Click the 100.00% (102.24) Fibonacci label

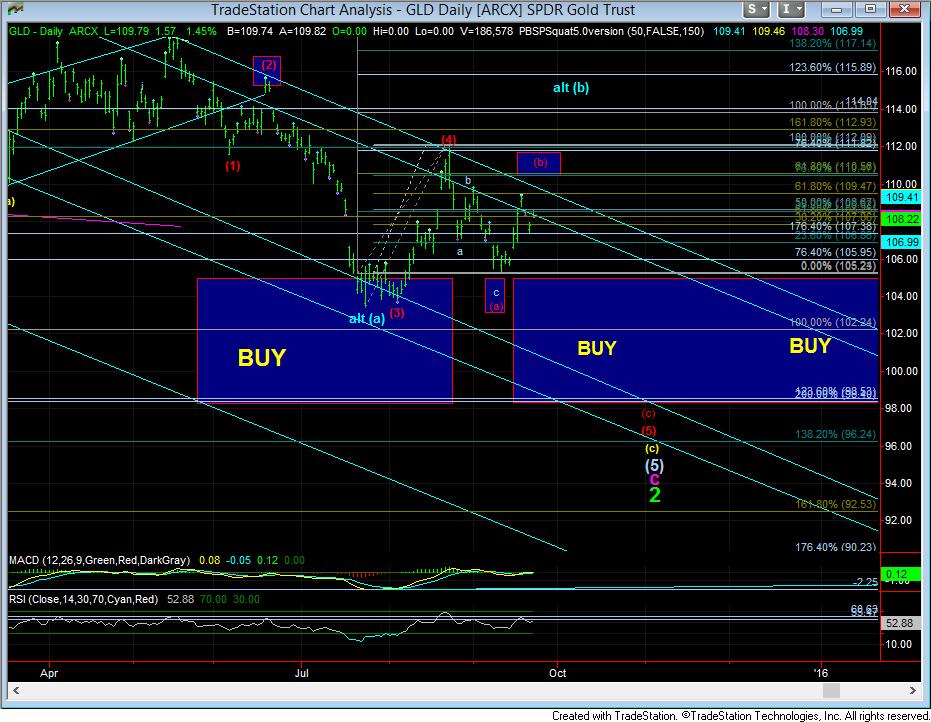[x=832, y=322]
